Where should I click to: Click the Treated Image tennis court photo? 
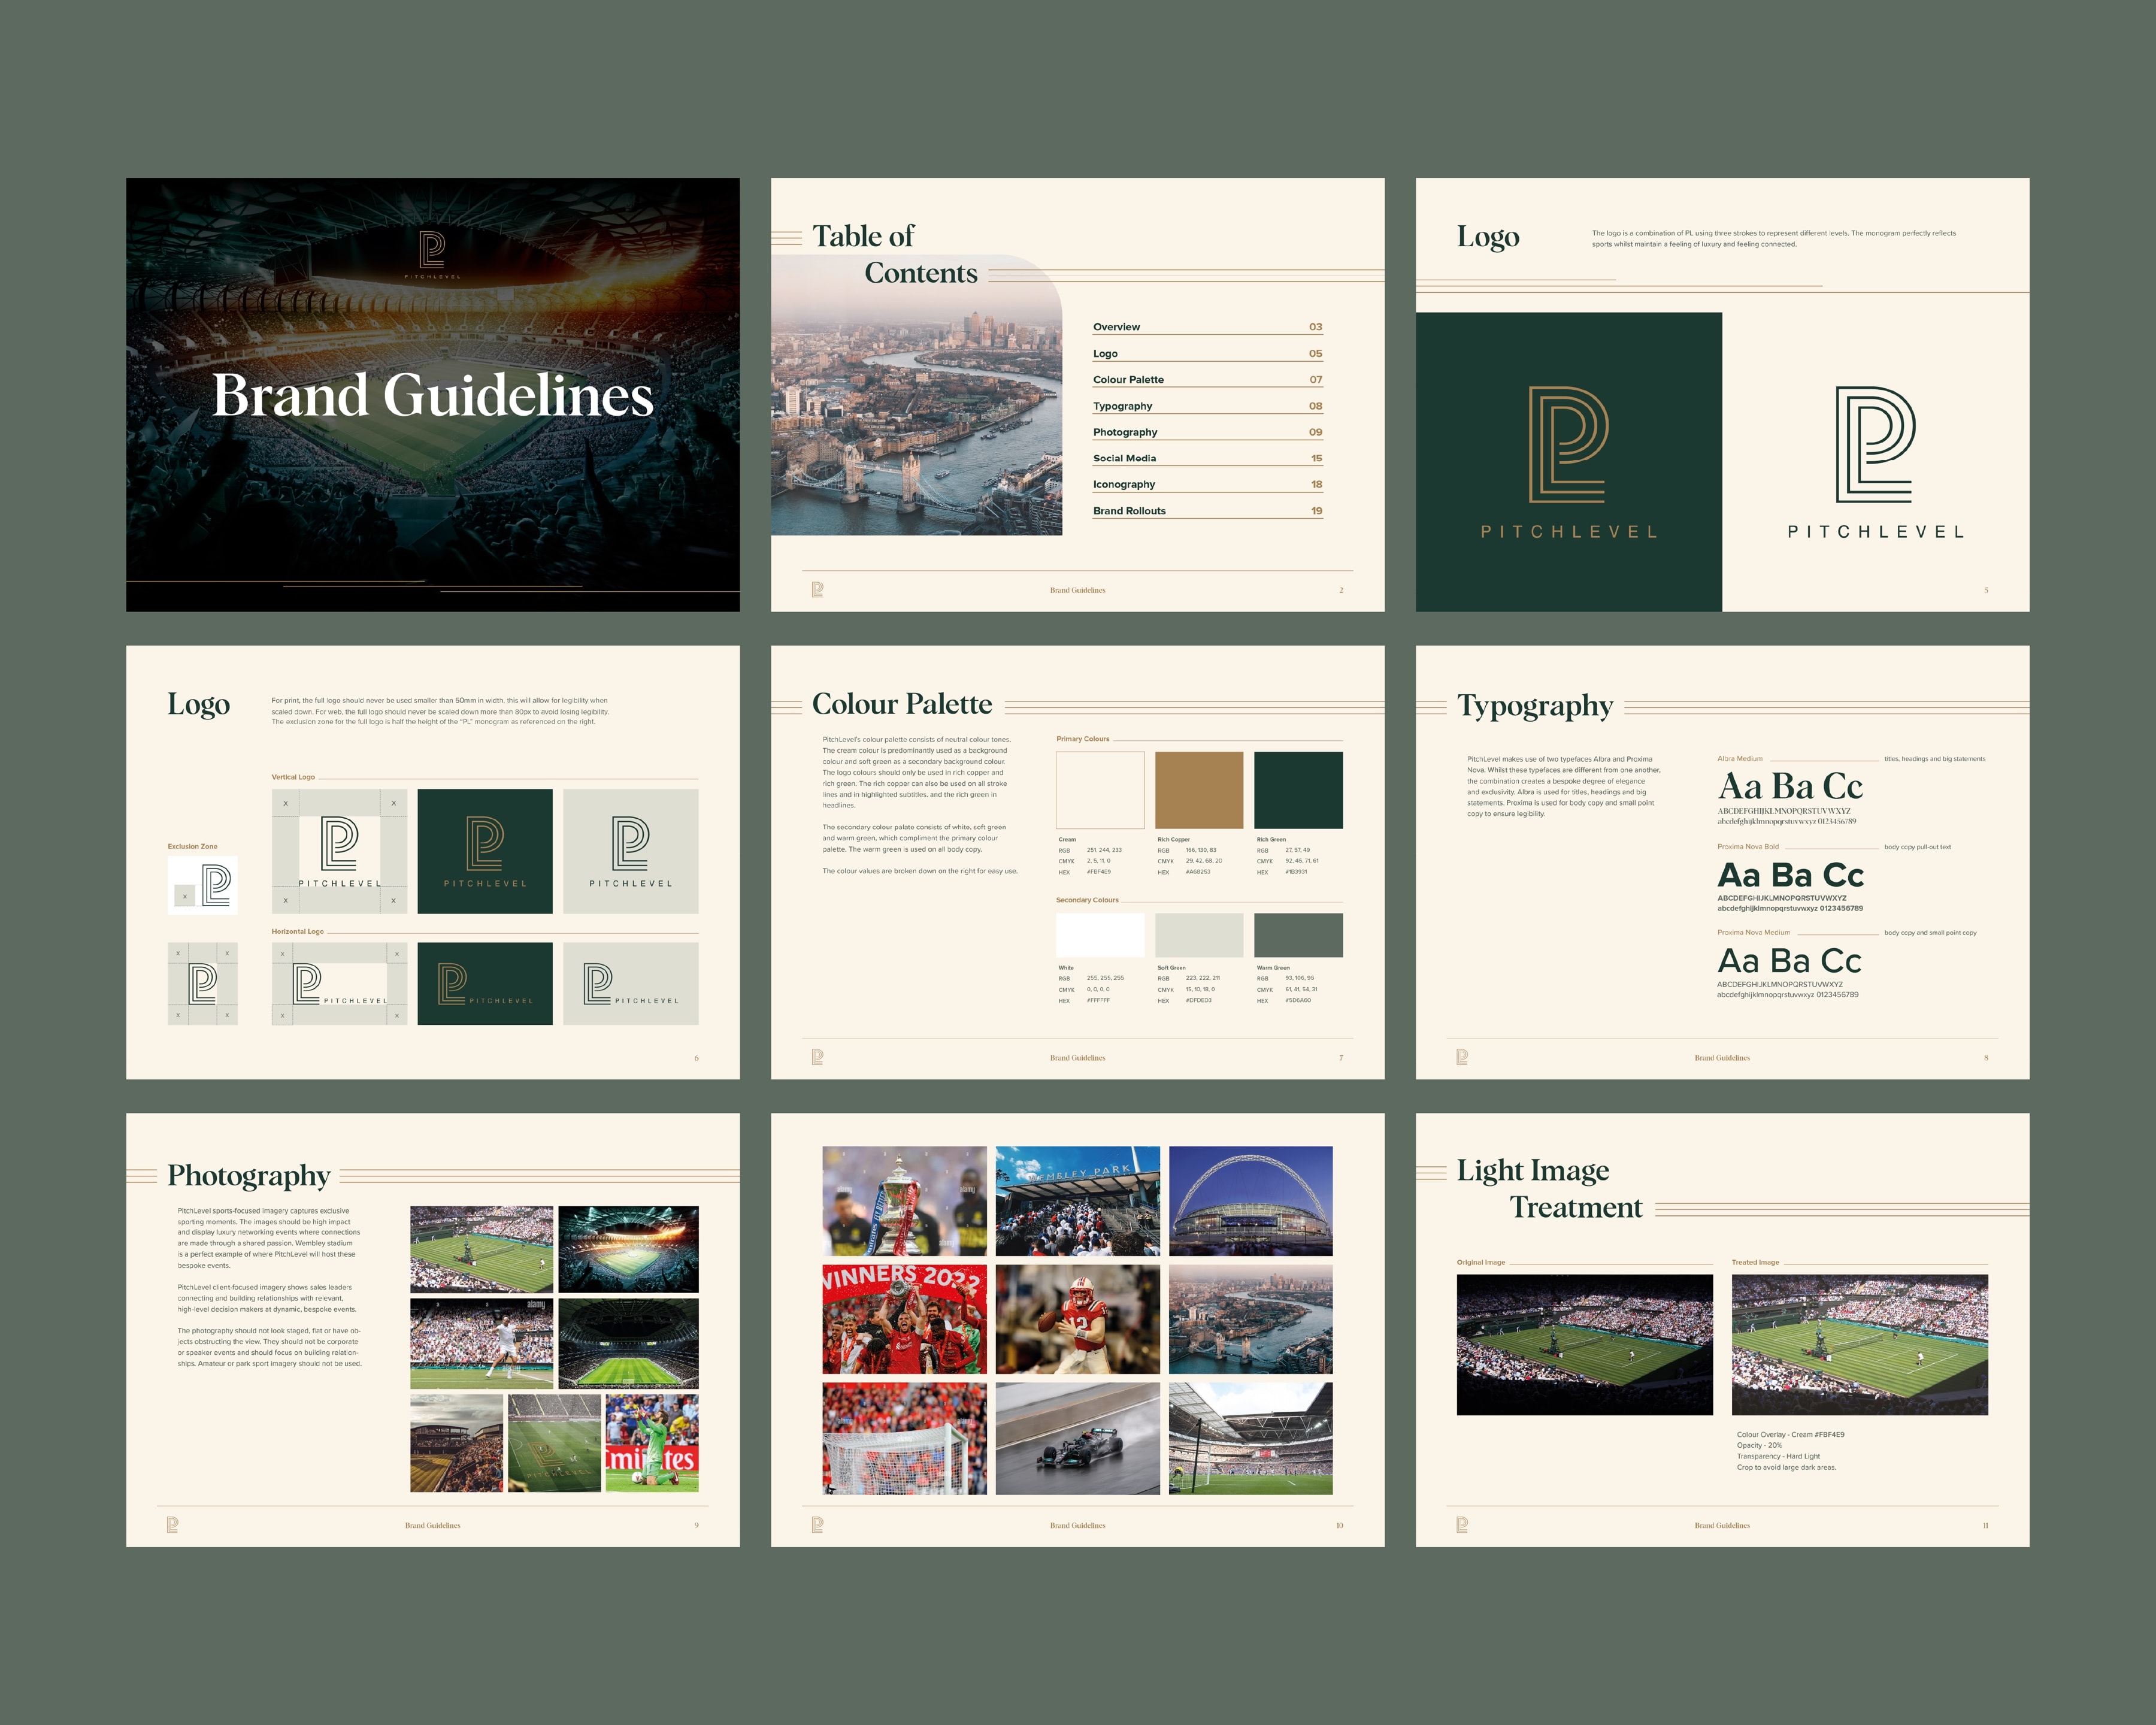(x=1859, y=1345)
